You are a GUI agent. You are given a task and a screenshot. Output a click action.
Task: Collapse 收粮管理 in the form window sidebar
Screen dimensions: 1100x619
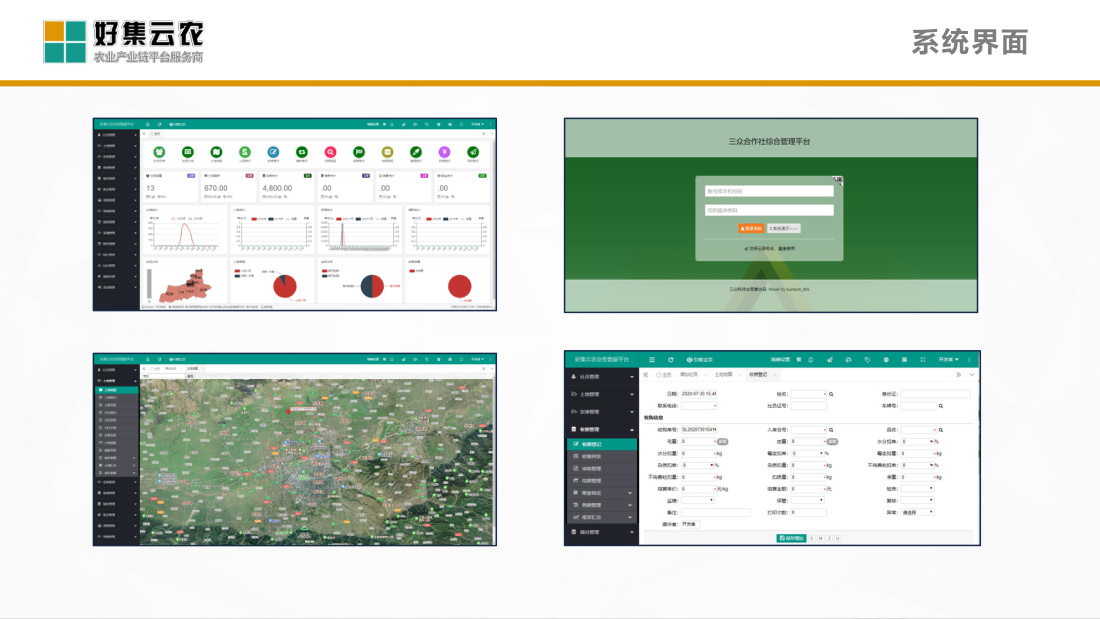(x=603, y=430)
